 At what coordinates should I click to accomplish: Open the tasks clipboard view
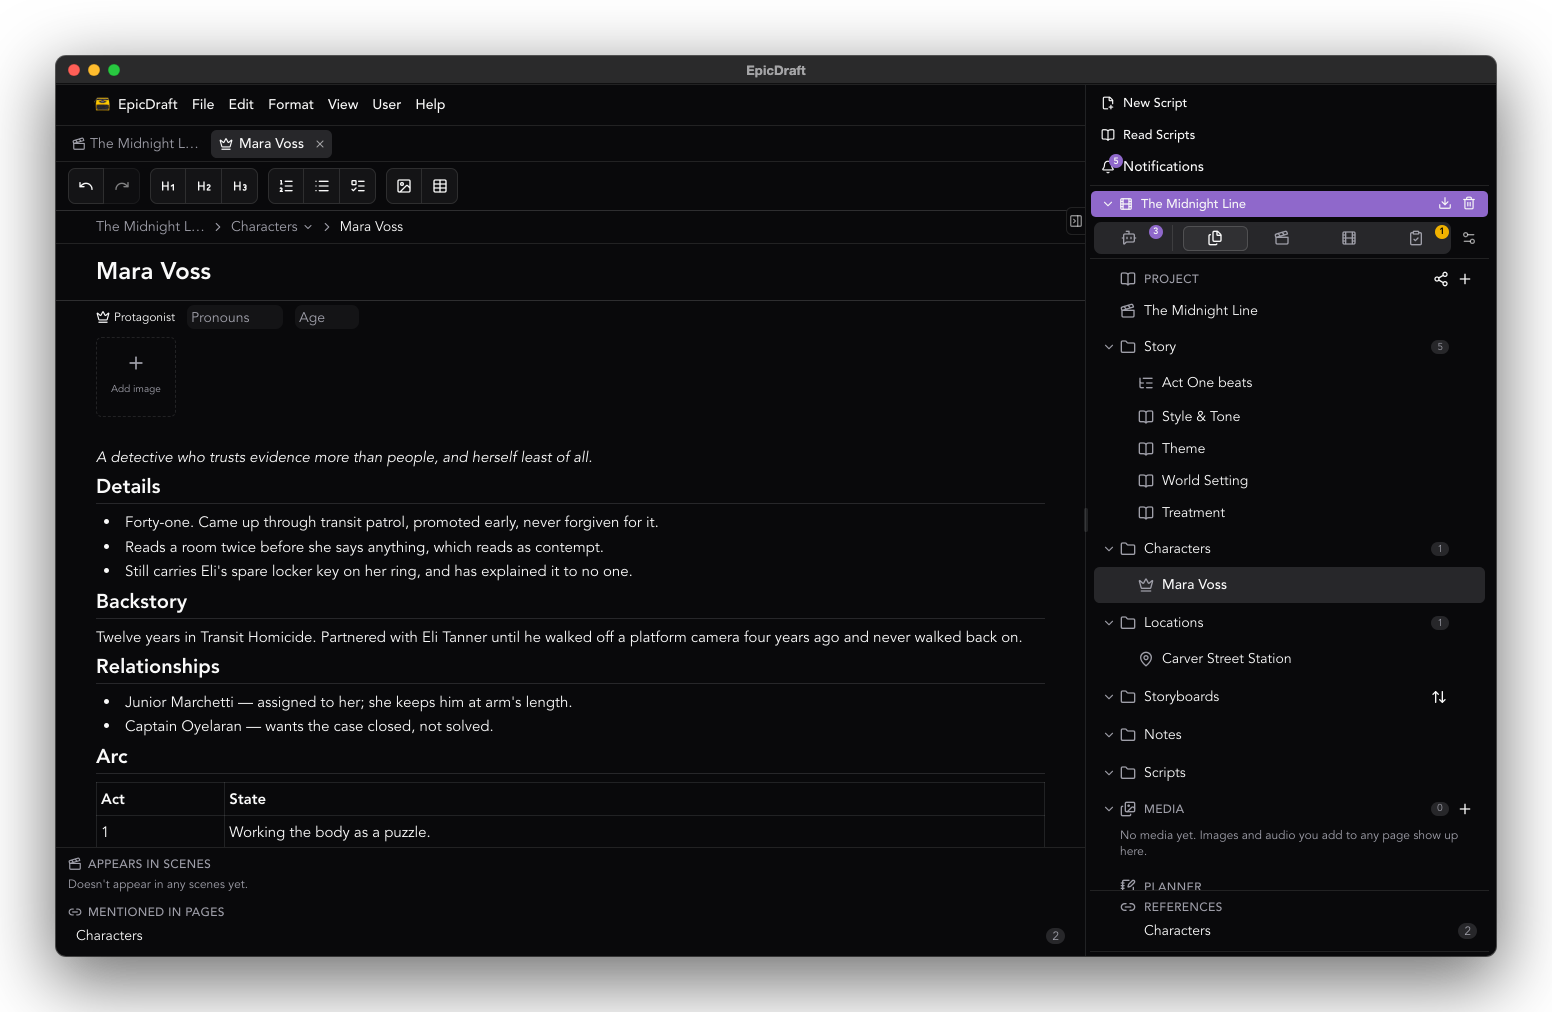pyautogui.click(x=1416, y=238)
